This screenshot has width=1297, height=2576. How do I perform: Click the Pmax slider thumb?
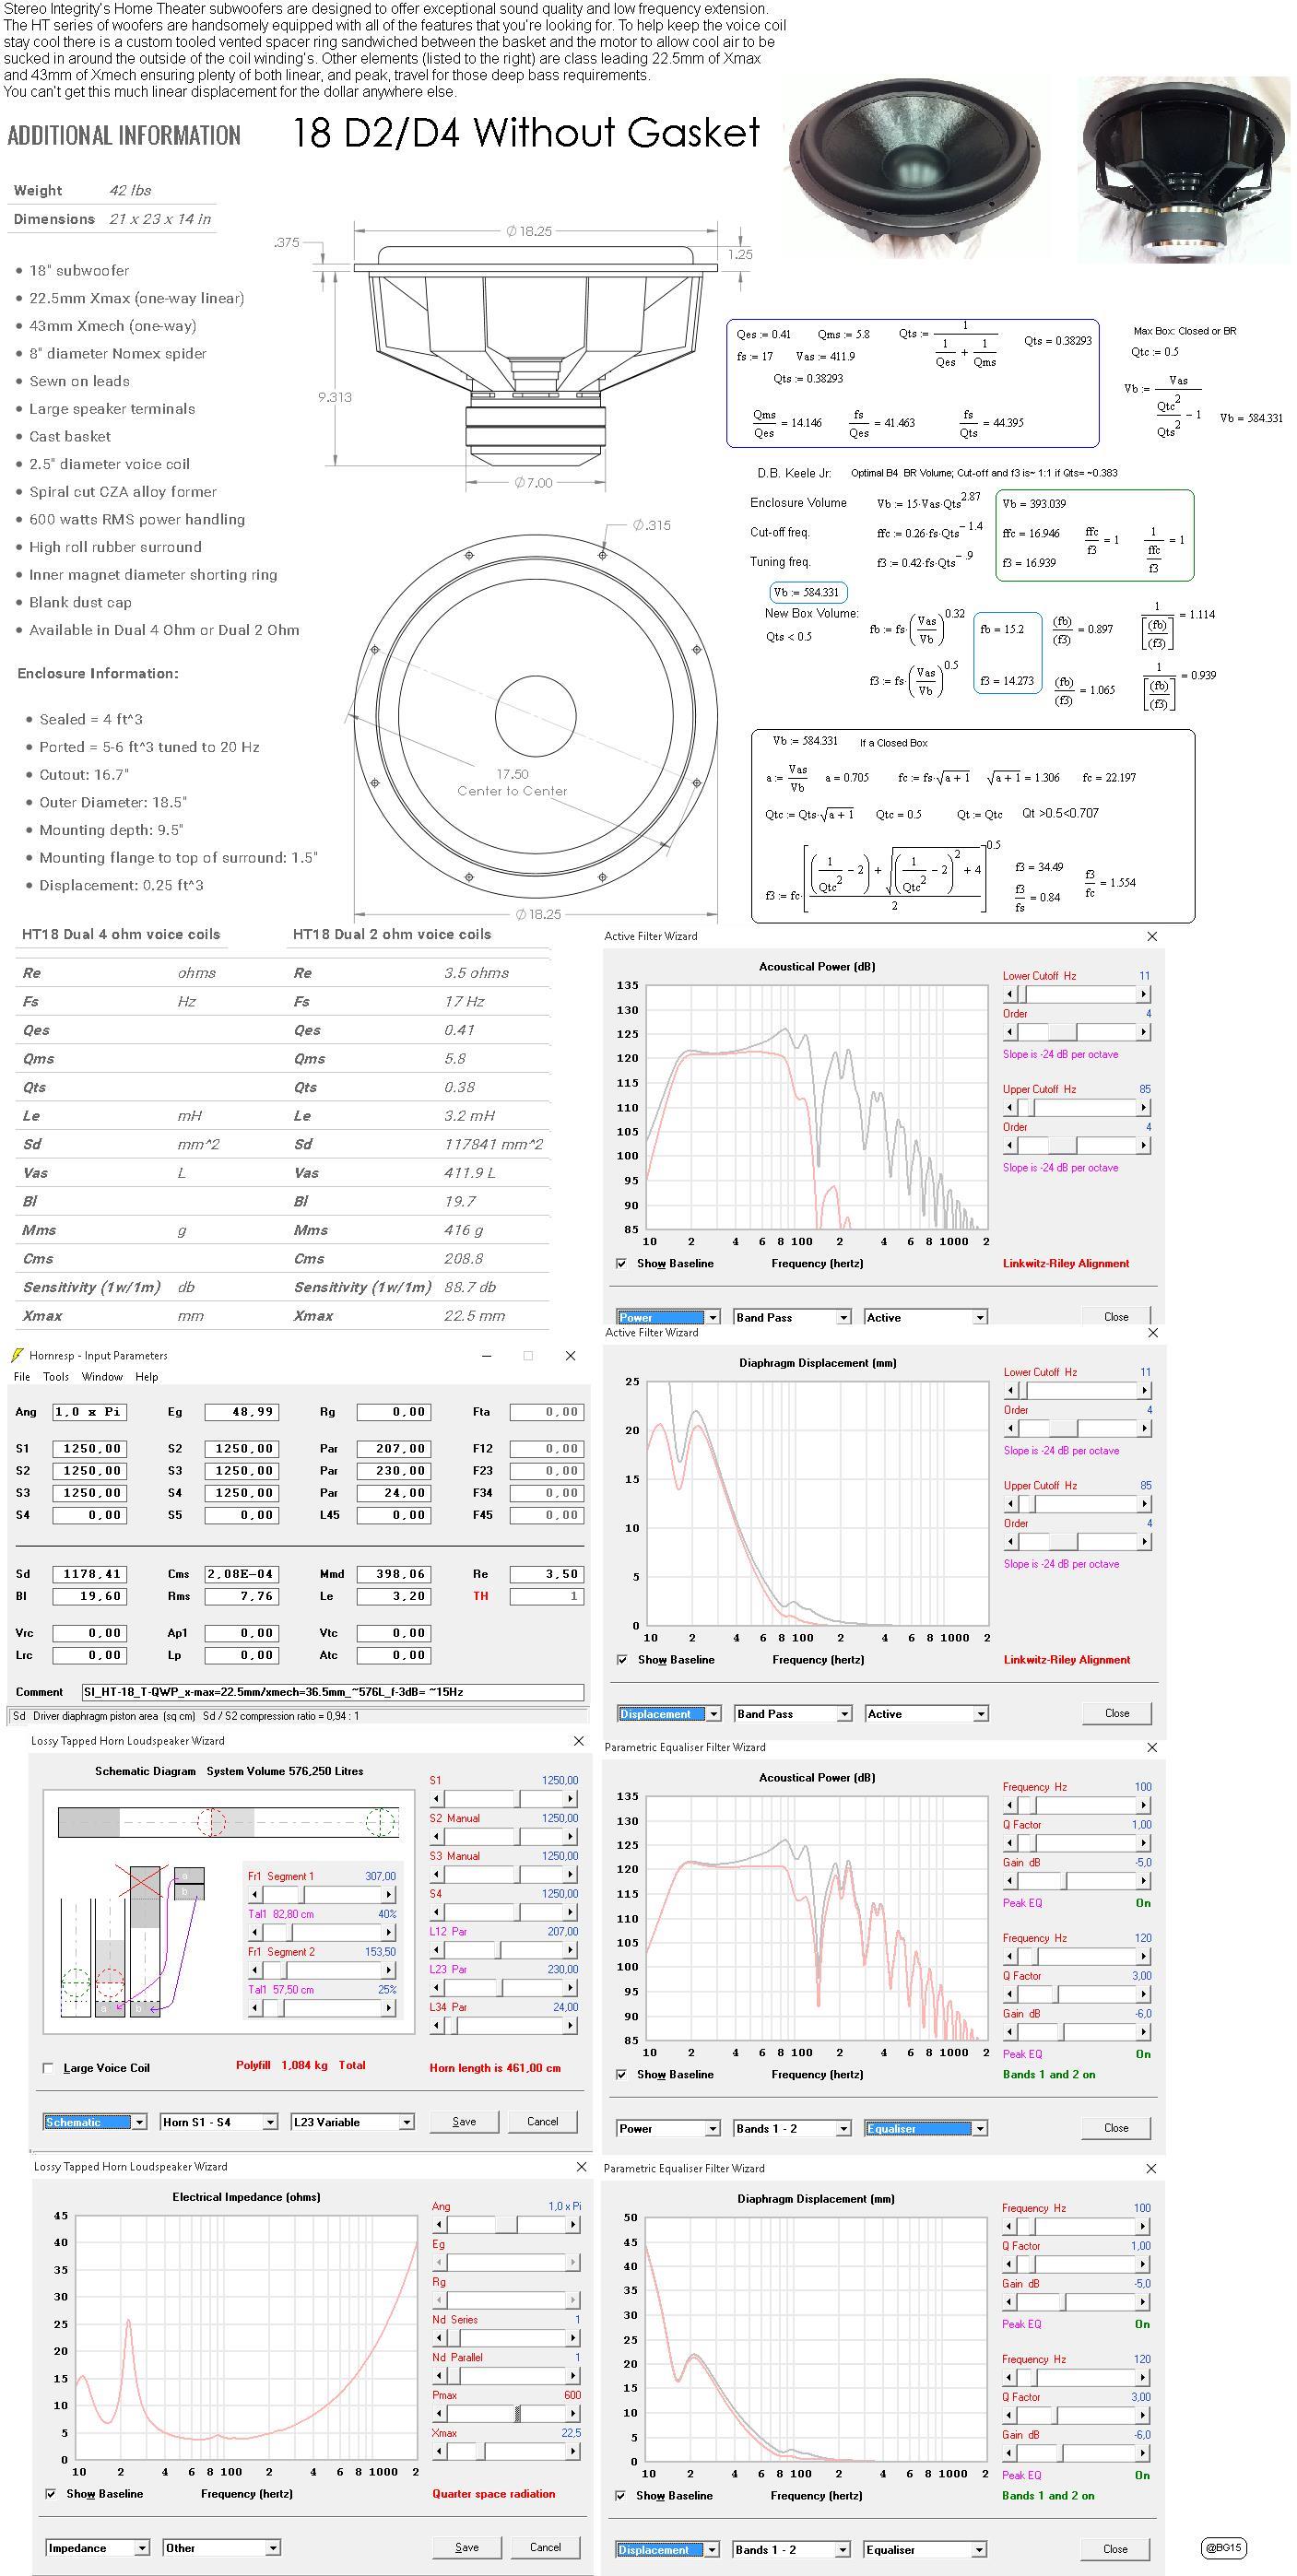coord(517,2413)
